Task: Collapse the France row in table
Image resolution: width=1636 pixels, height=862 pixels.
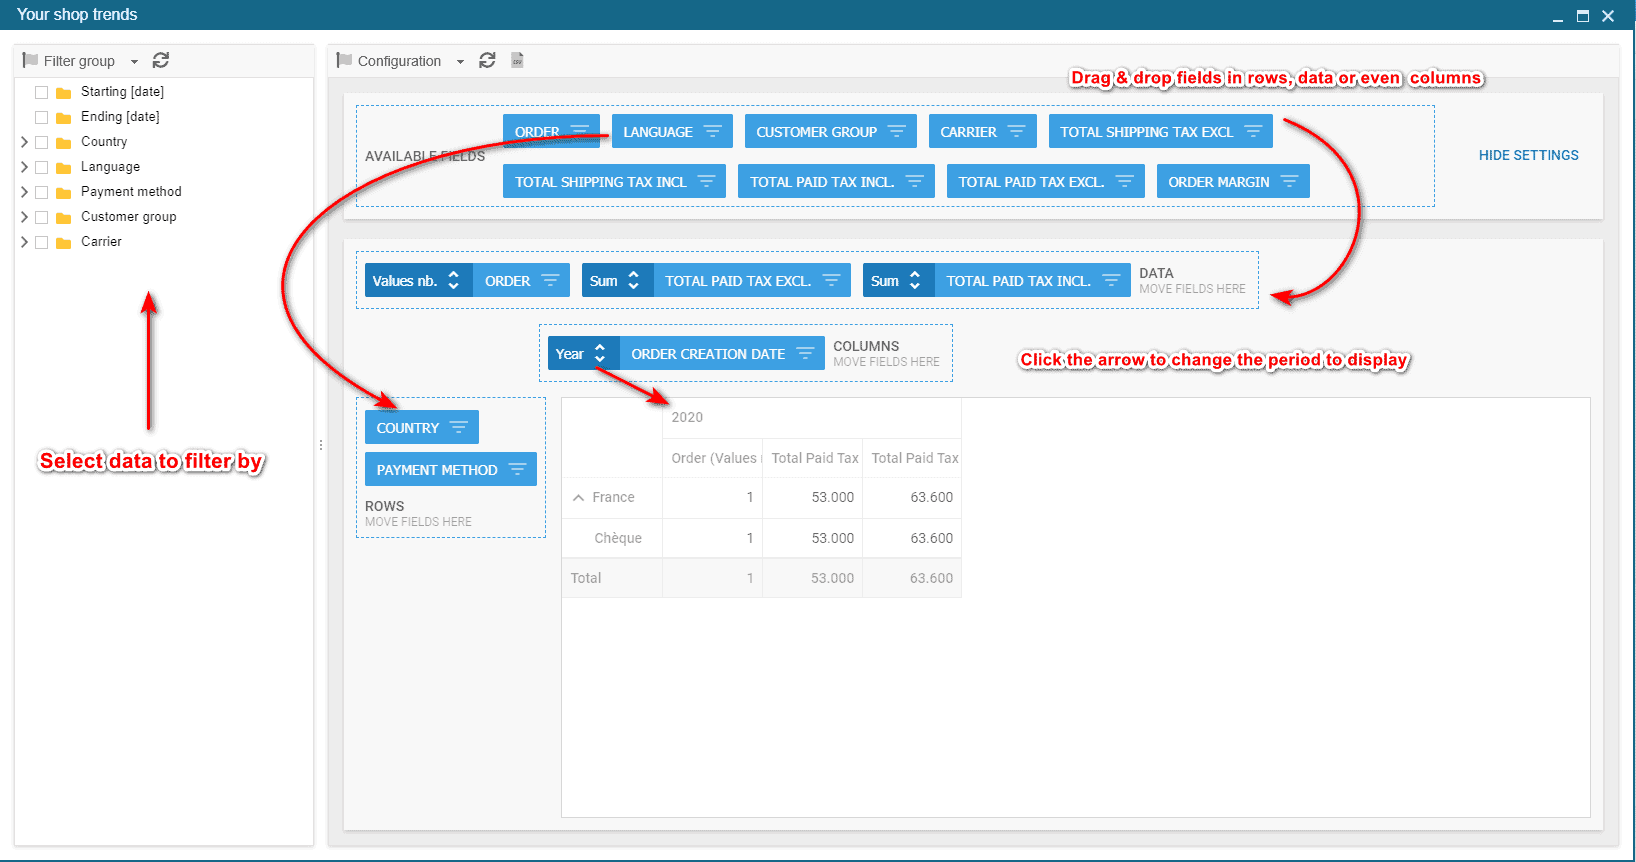Action: [578, 498]
